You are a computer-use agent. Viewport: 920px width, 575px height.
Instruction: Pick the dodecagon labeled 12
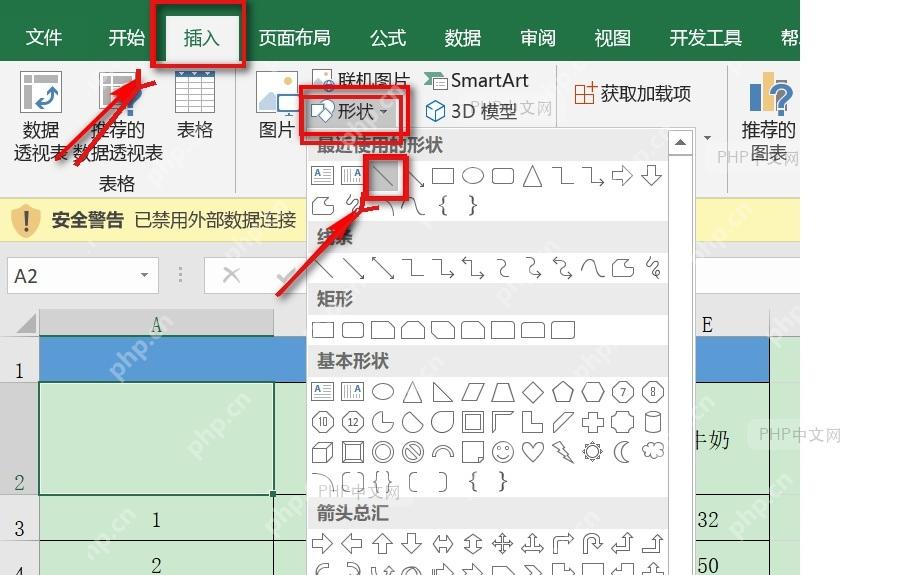[x=353, y=421]
